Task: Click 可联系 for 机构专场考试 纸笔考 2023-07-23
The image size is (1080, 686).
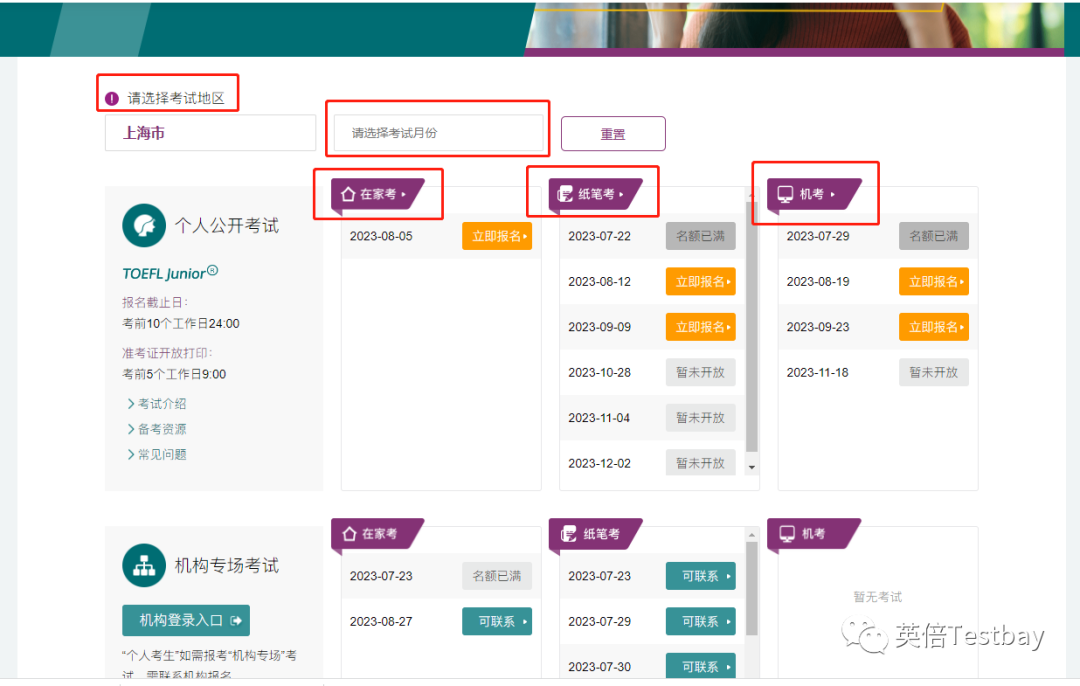Action: coord(700,576)
